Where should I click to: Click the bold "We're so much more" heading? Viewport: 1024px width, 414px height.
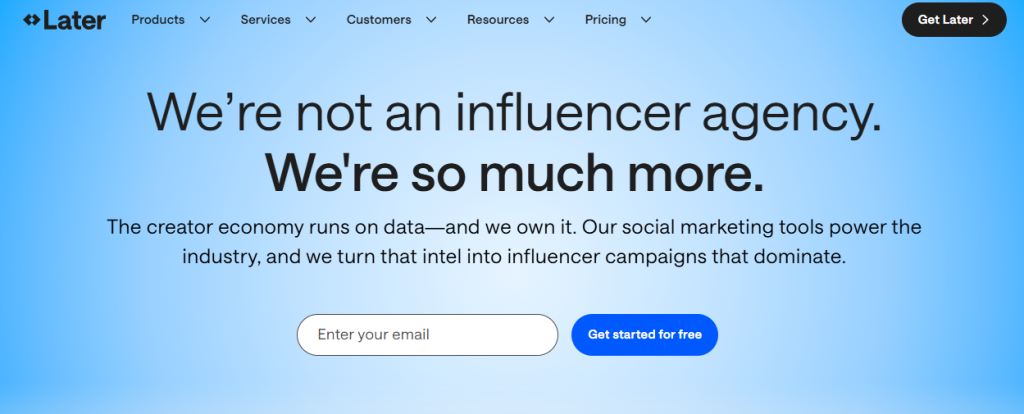click(515, 173)
